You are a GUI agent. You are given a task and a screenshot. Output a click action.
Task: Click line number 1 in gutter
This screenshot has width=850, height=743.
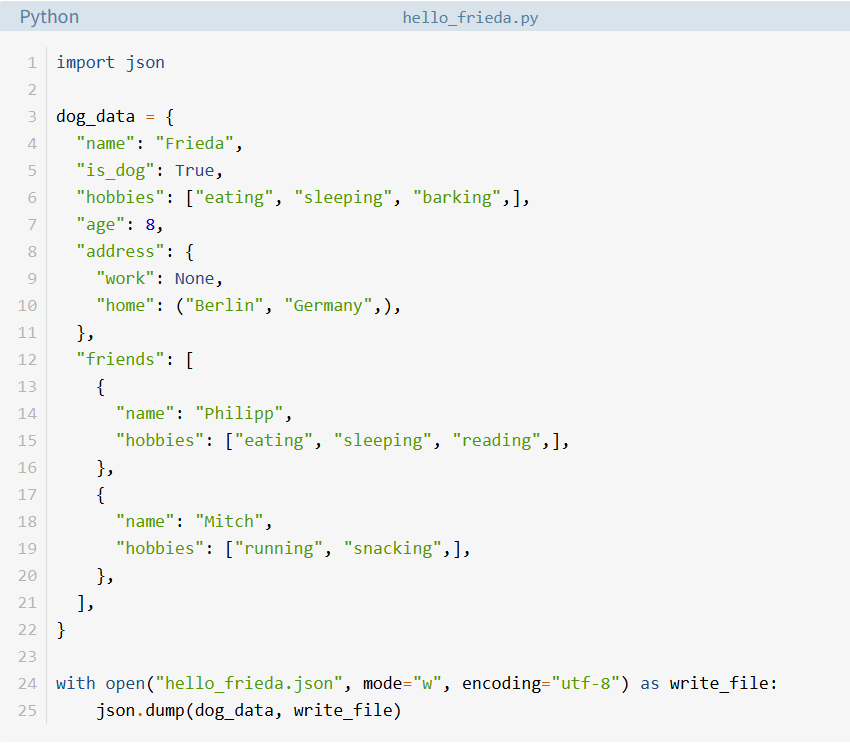(32, 63)
